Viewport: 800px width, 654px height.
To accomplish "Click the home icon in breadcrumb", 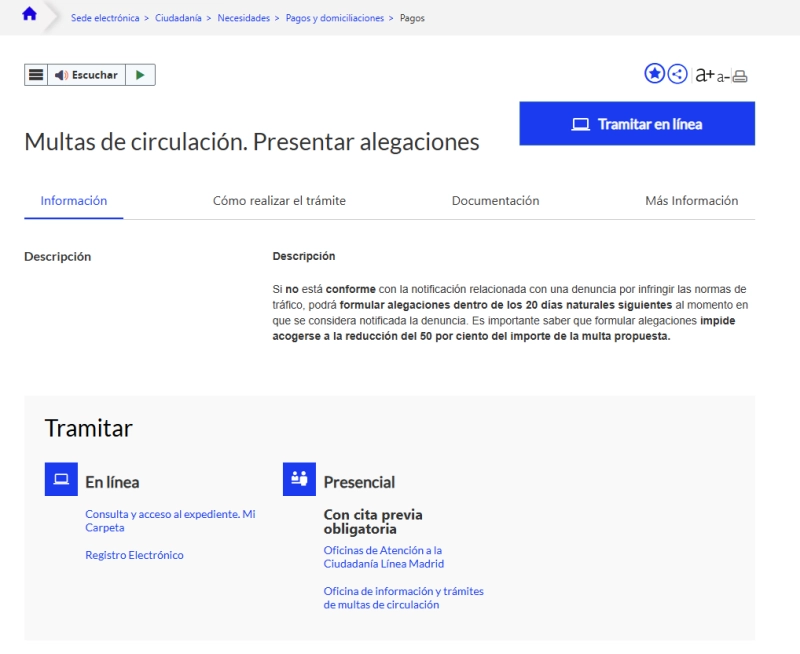I will point(29,15).
